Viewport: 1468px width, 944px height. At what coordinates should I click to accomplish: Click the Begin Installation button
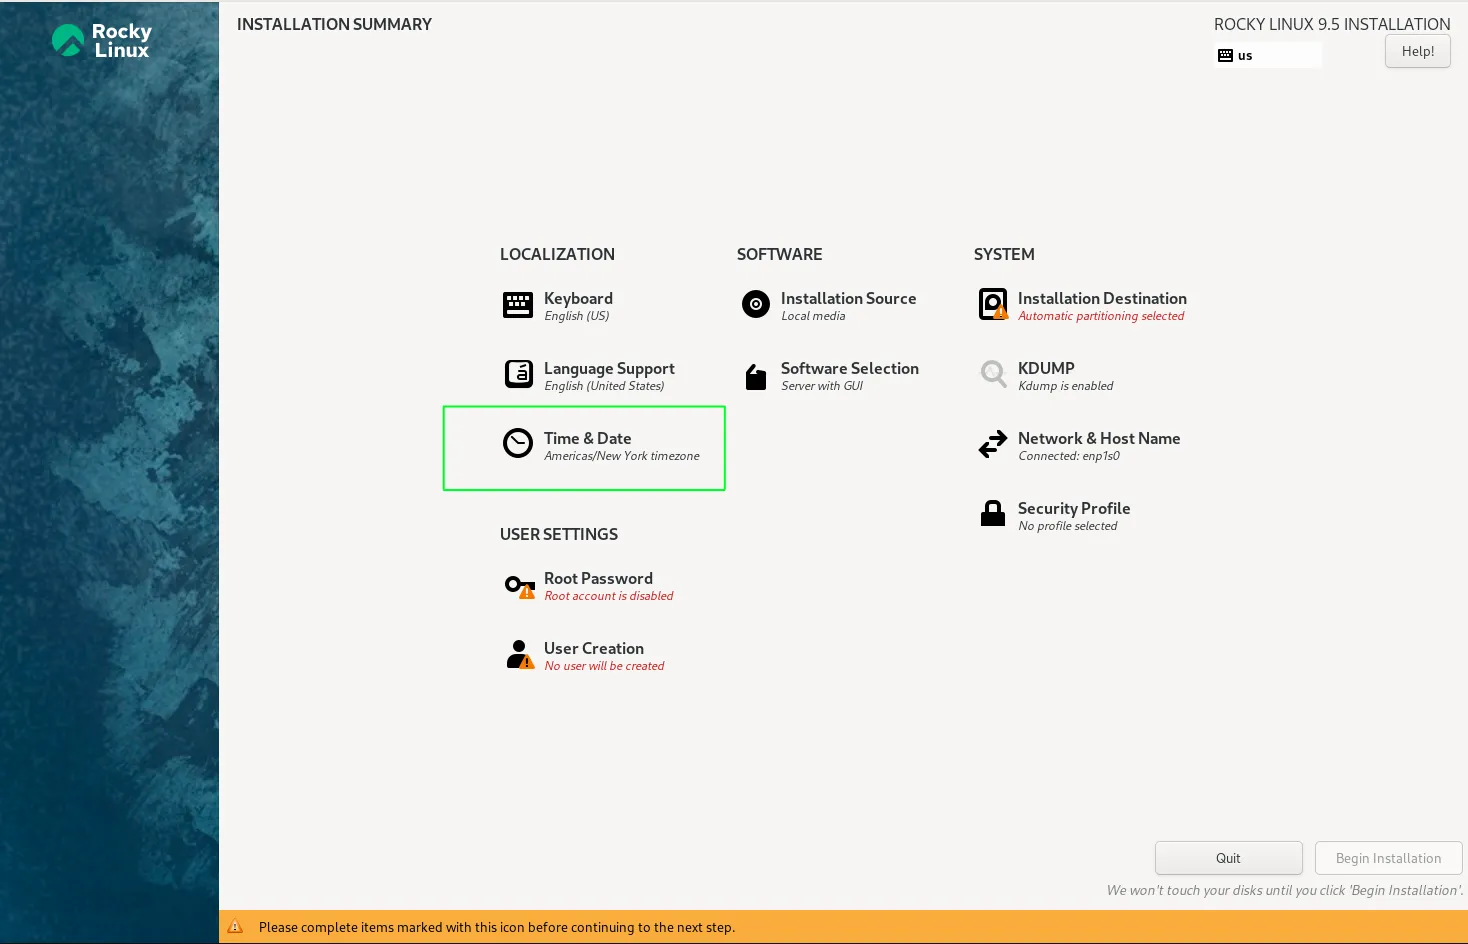(1388, 858)
